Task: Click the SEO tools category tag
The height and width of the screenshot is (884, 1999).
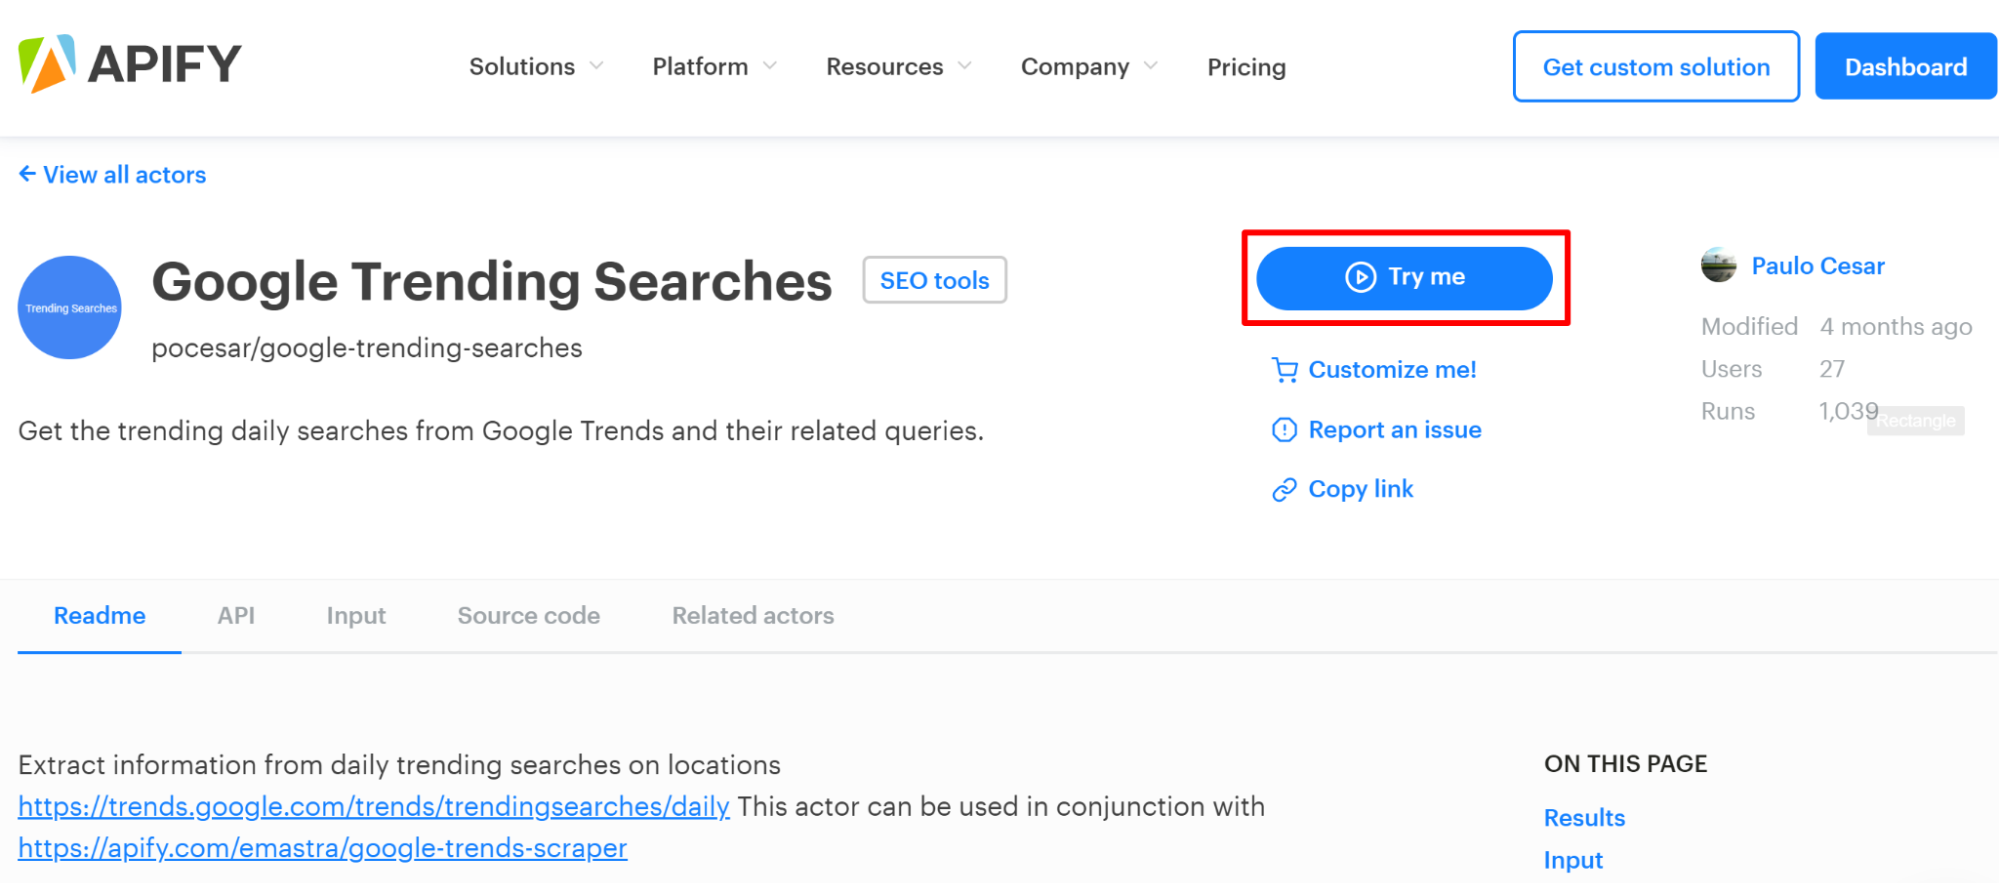Action: click(x=934, y=280)
